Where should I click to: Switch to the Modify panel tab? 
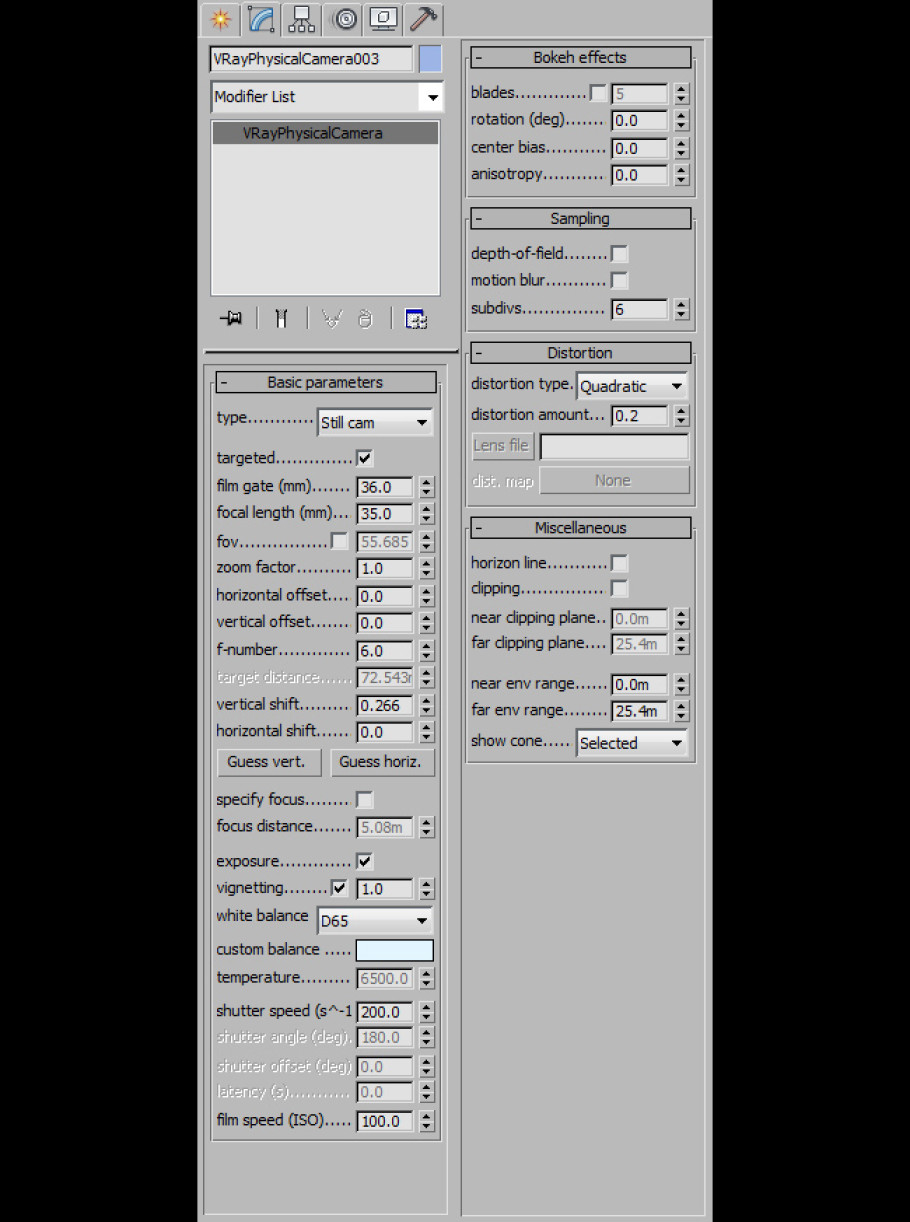click(261, 19)
